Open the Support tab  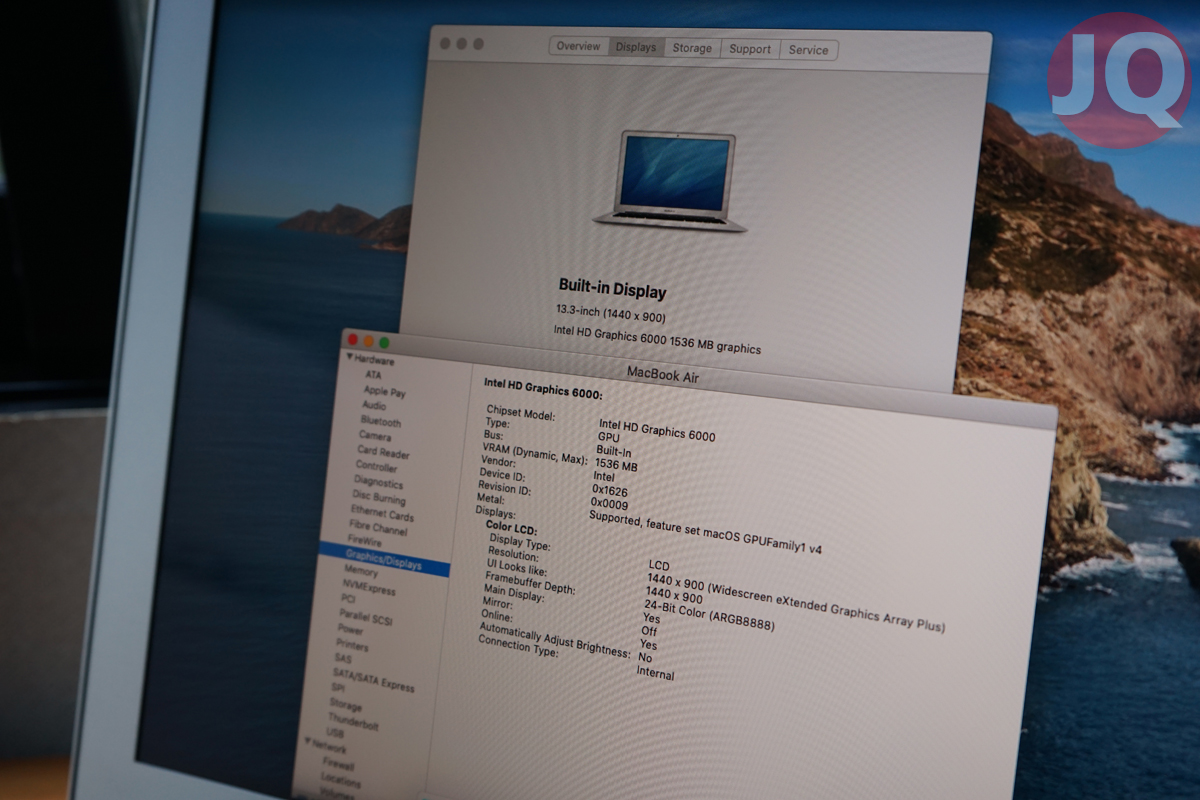click(x=750, y=49)
